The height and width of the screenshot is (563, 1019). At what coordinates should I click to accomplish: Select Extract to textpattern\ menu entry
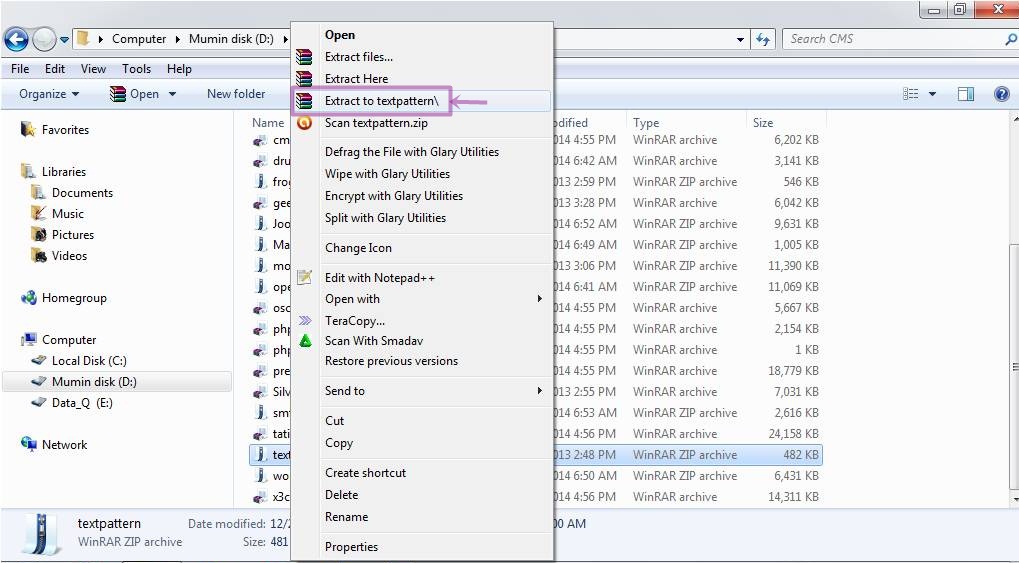381,101
